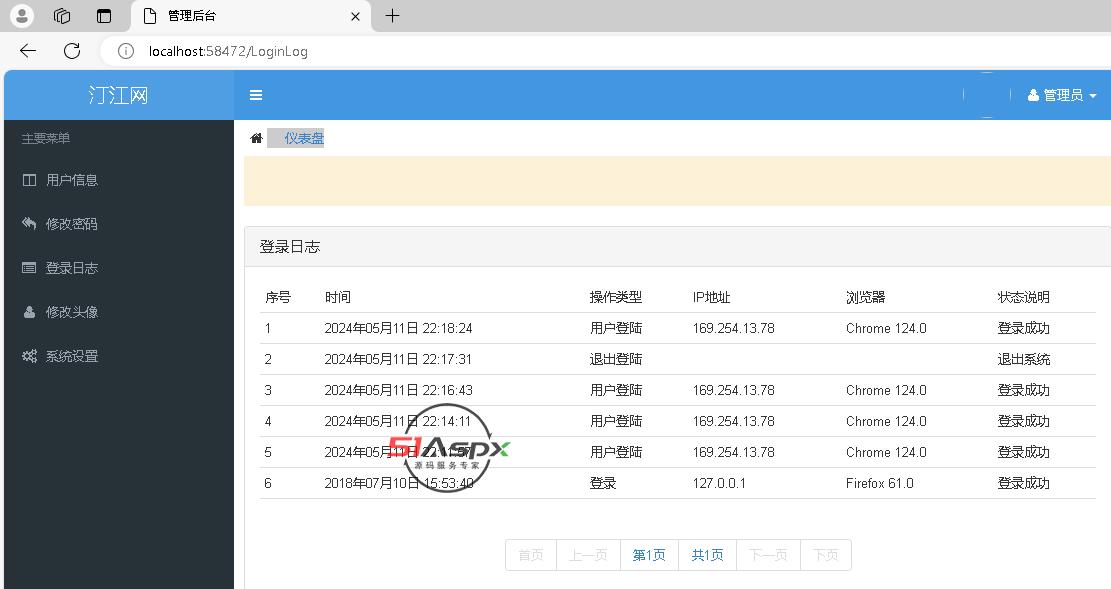Open the 仪表盘 breadcrumb link

[304, 138]
